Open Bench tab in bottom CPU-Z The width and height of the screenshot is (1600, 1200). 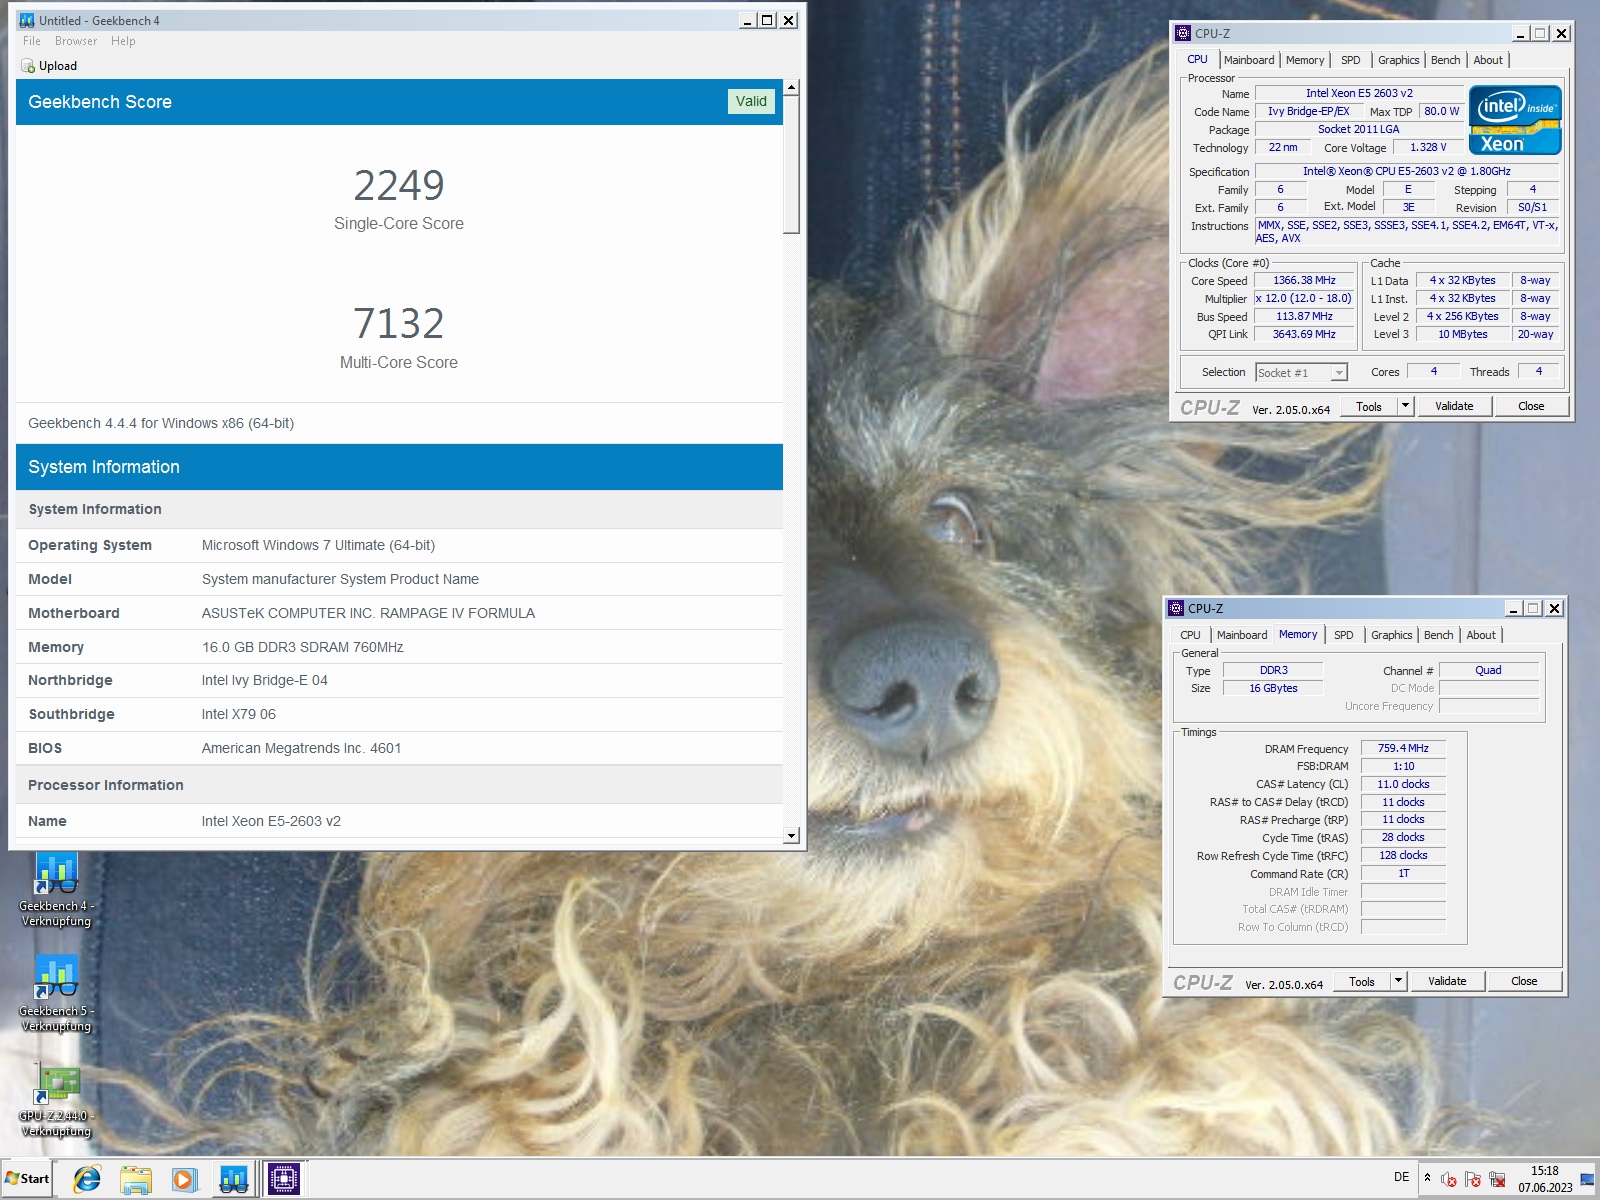click(1438, 635)
